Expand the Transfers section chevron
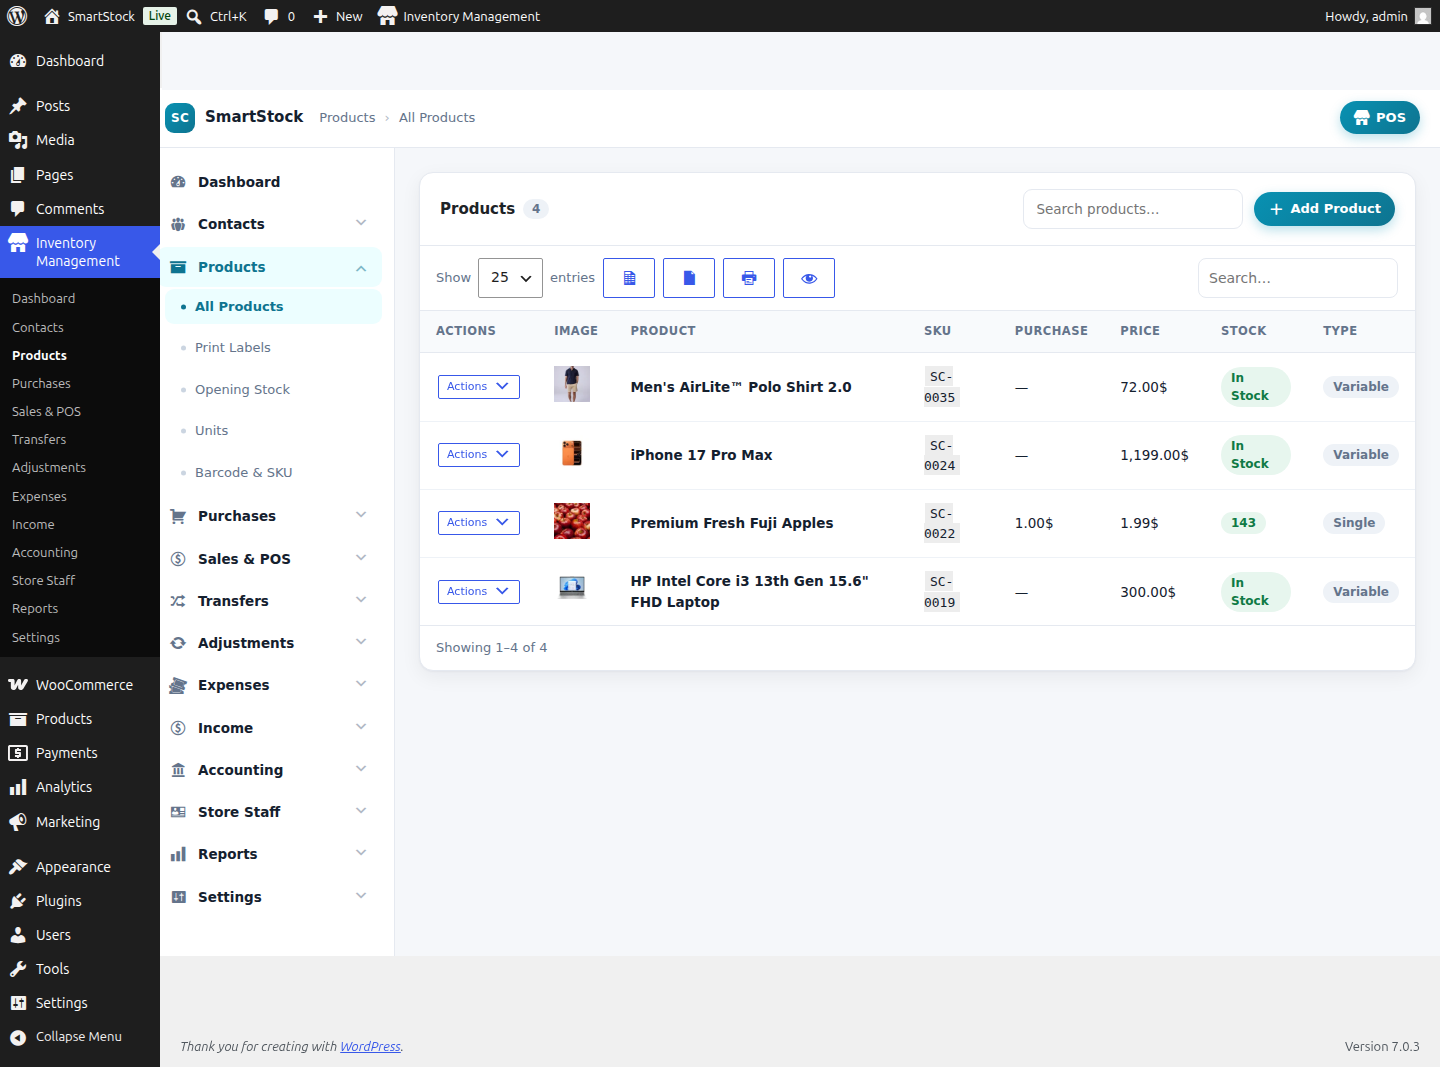The height and width of the screenshot is (1067, 1440). [361, 600]
